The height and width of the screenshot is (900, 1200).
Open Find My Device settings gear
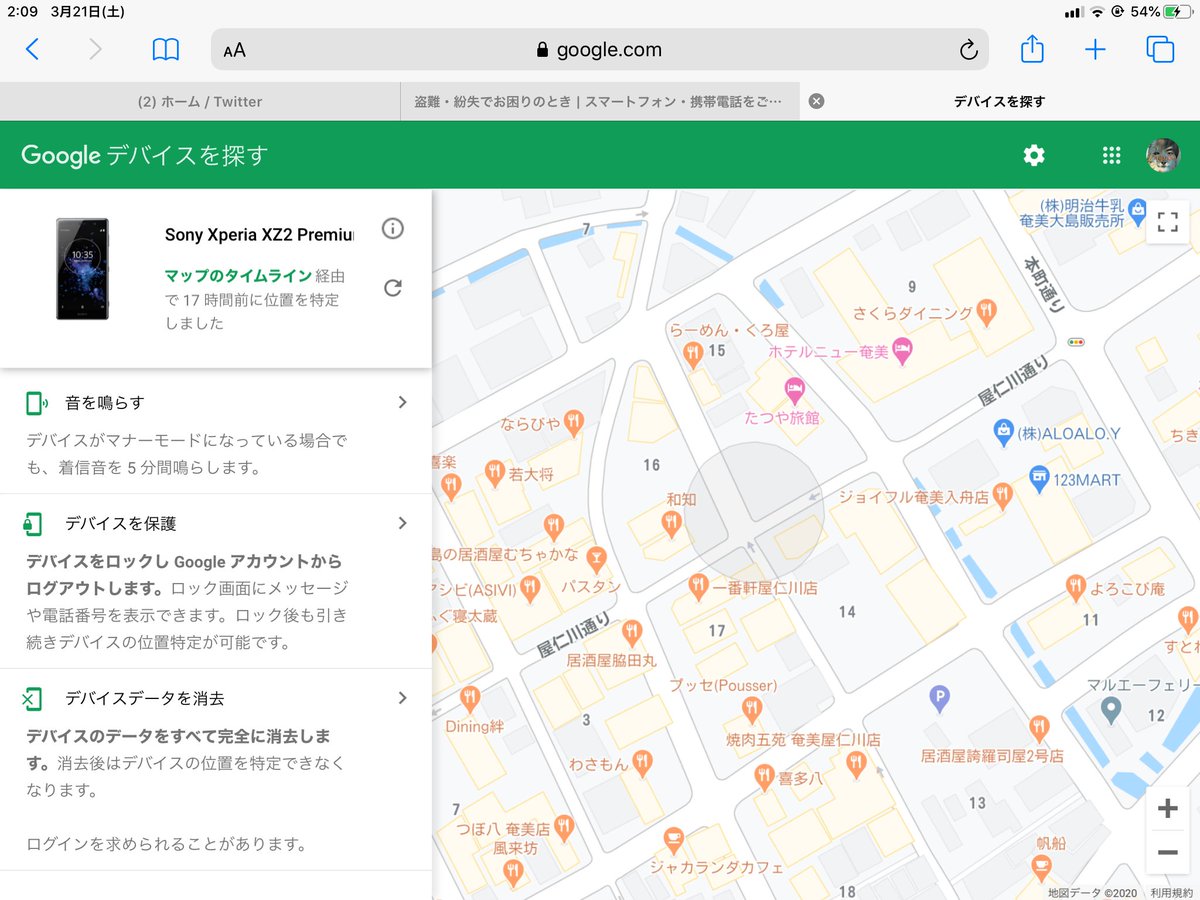(1034, 155)
